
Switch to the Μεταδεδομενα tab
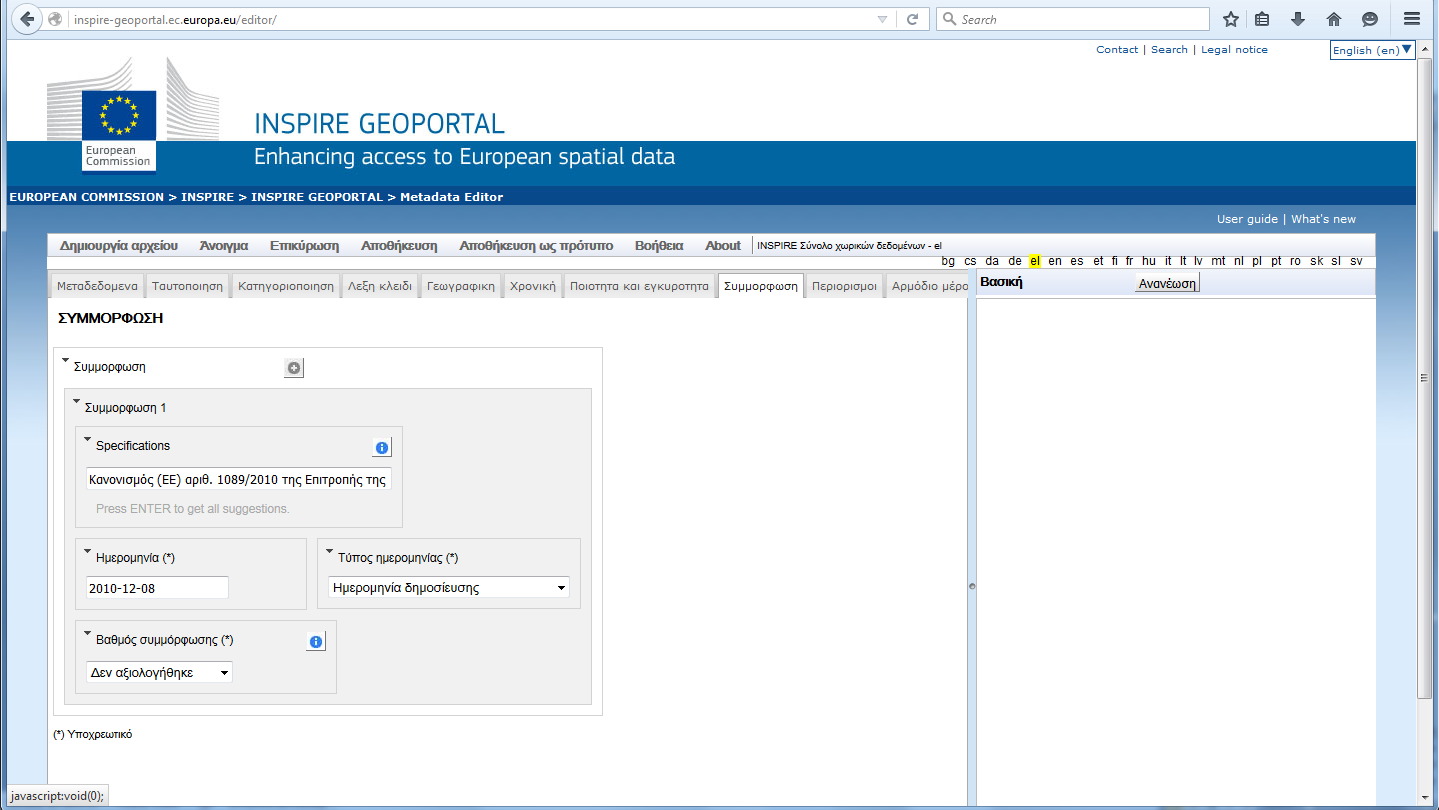pyautogui.click(x=97, y=286)
